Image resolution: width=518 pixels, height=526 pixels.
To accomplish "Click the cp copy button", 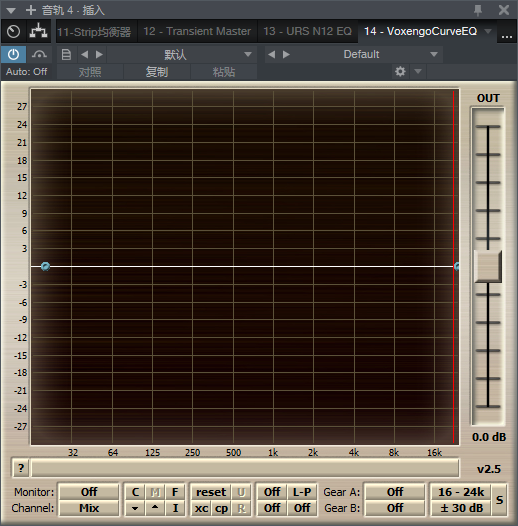I will [221, 508].
